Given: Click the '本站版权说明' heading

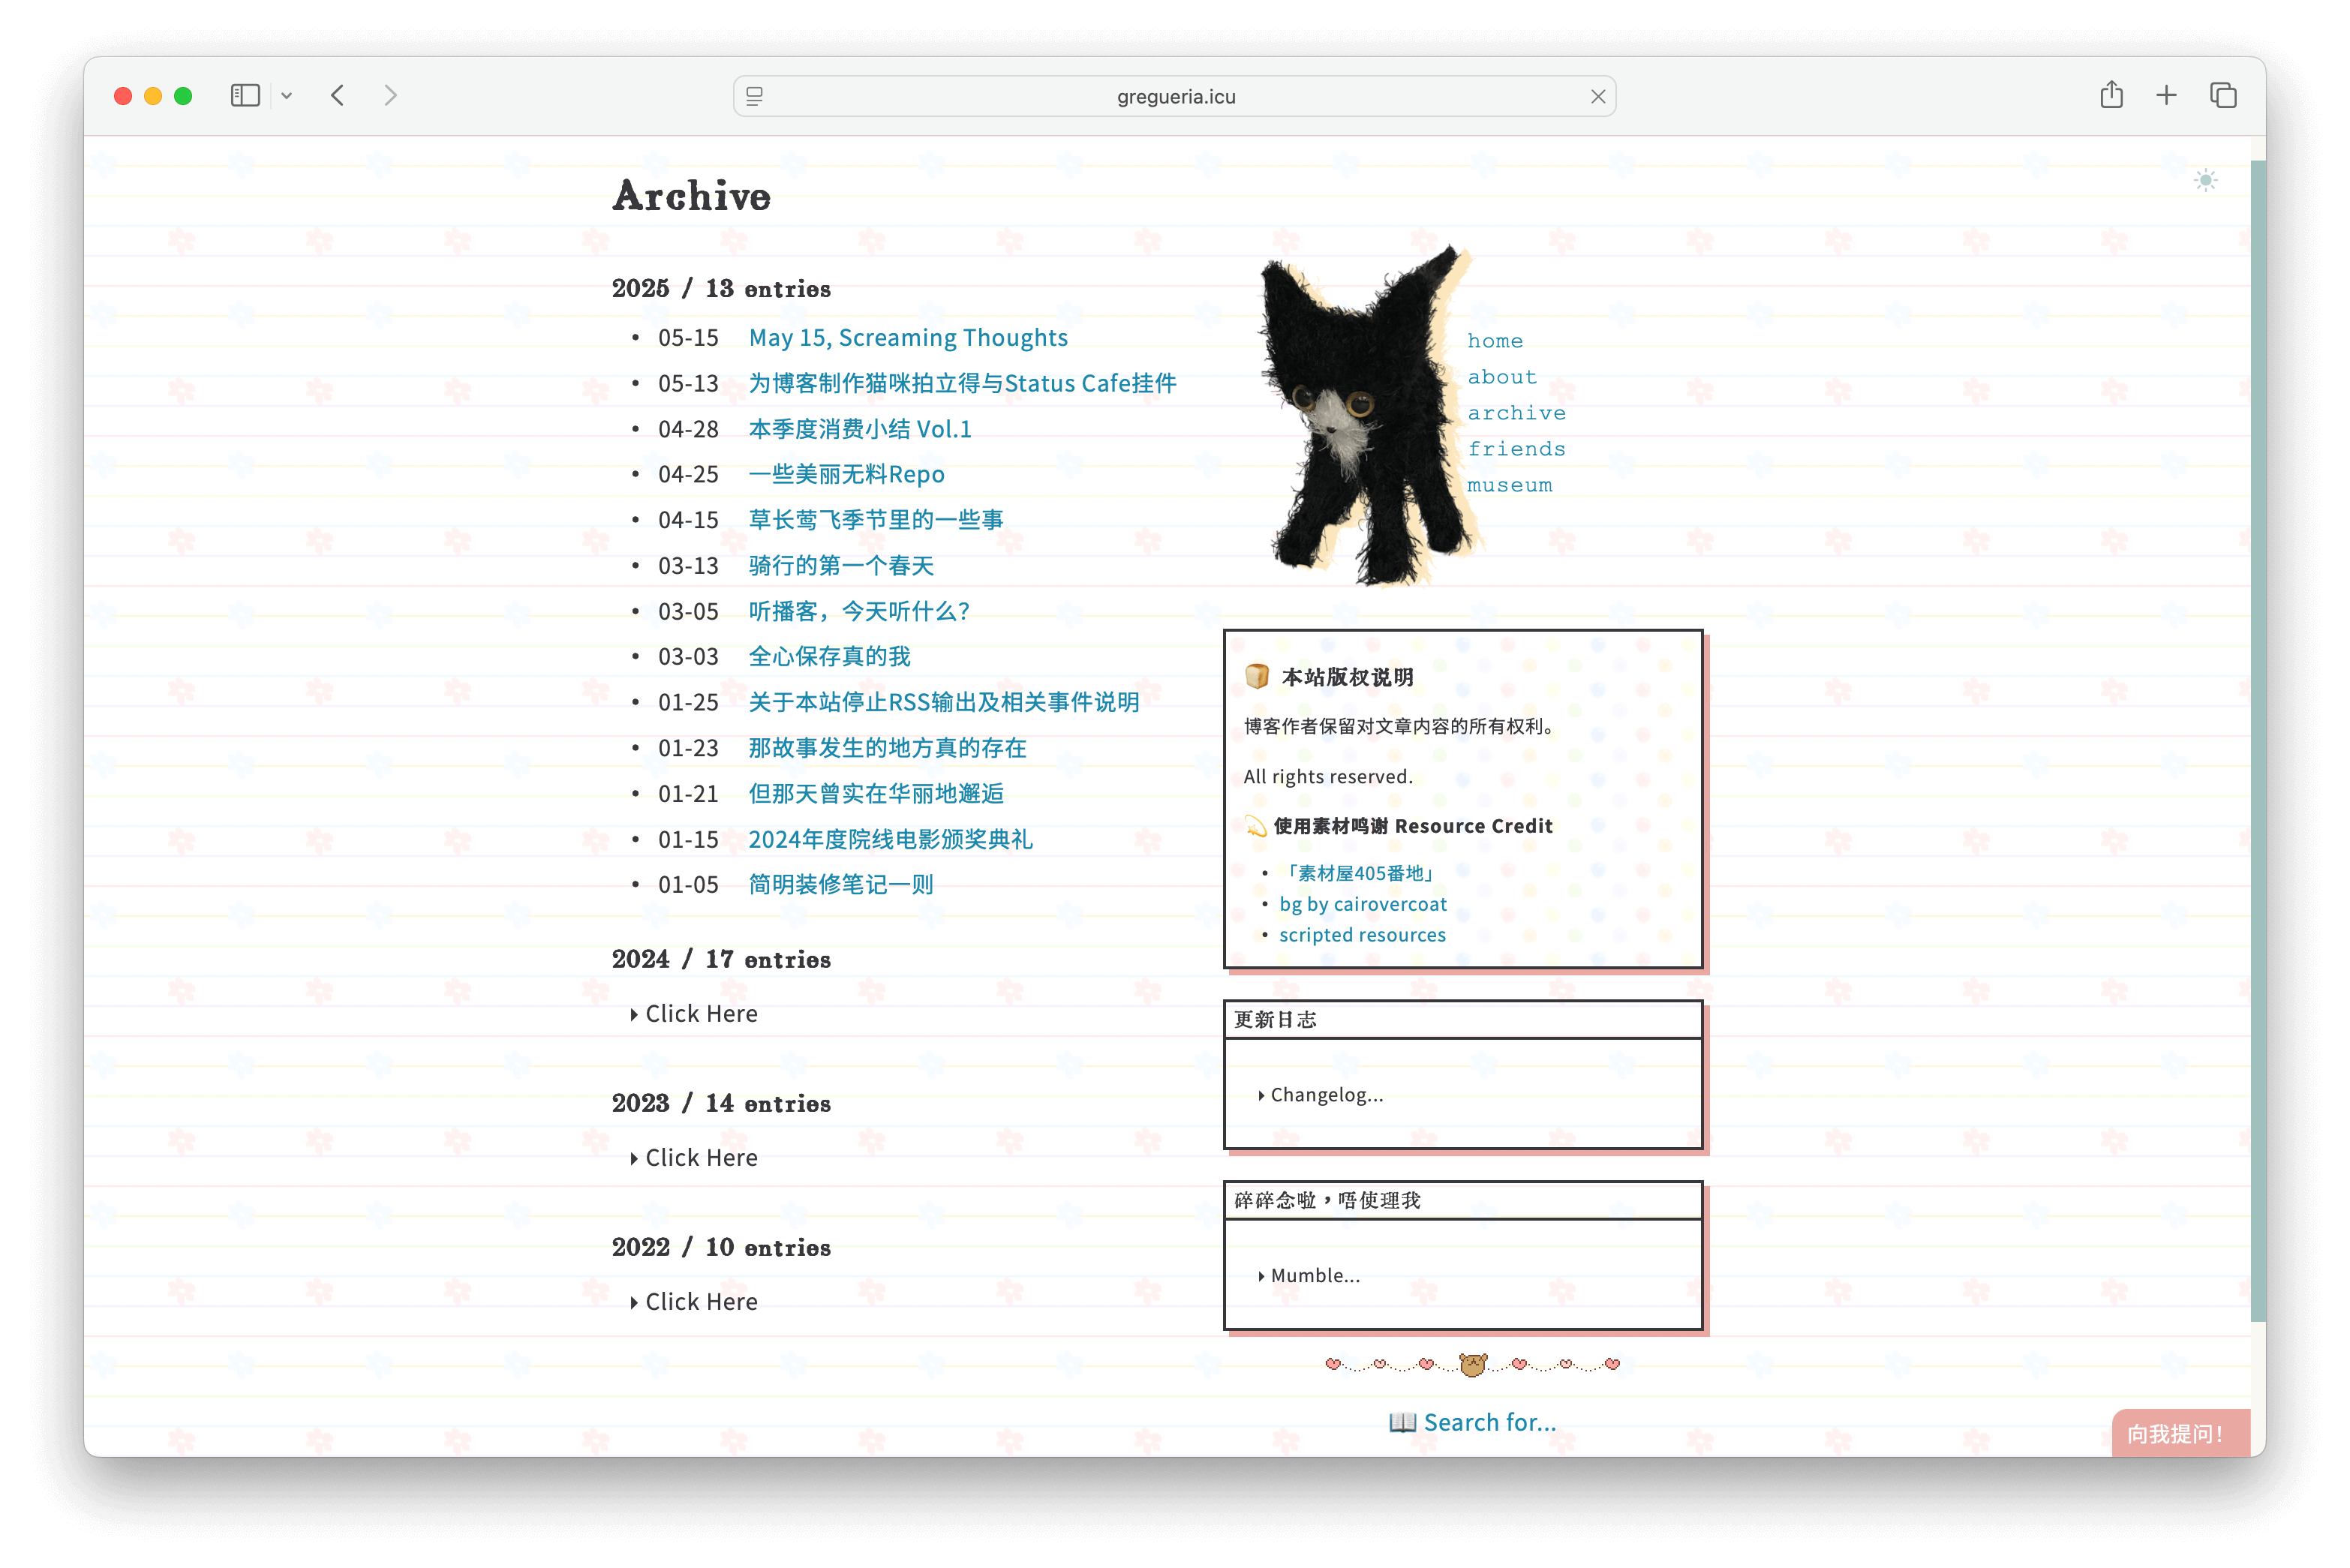Looking at the screenshot, I should 1347,677.
